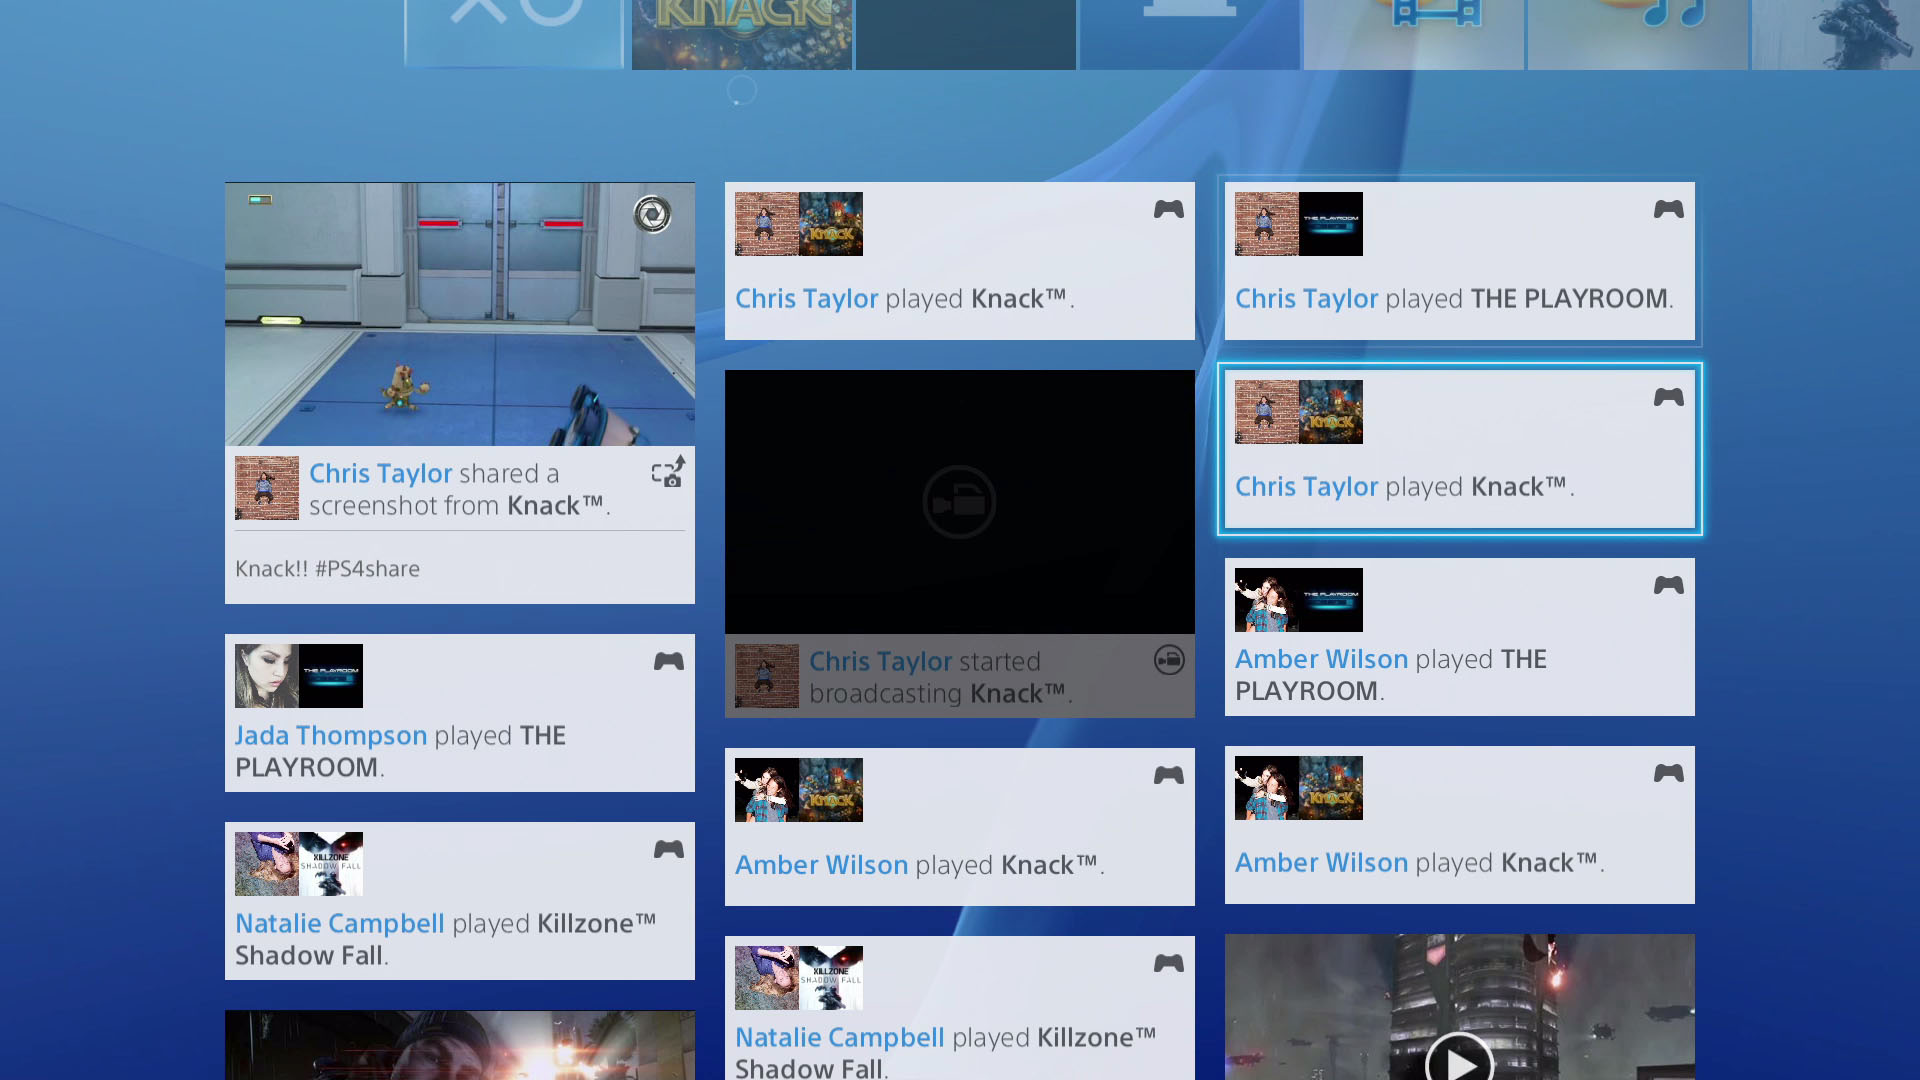Open the shutter icon on the Knack screenshot
This screenshot has height=1080, width=1920.
point(652,214)
